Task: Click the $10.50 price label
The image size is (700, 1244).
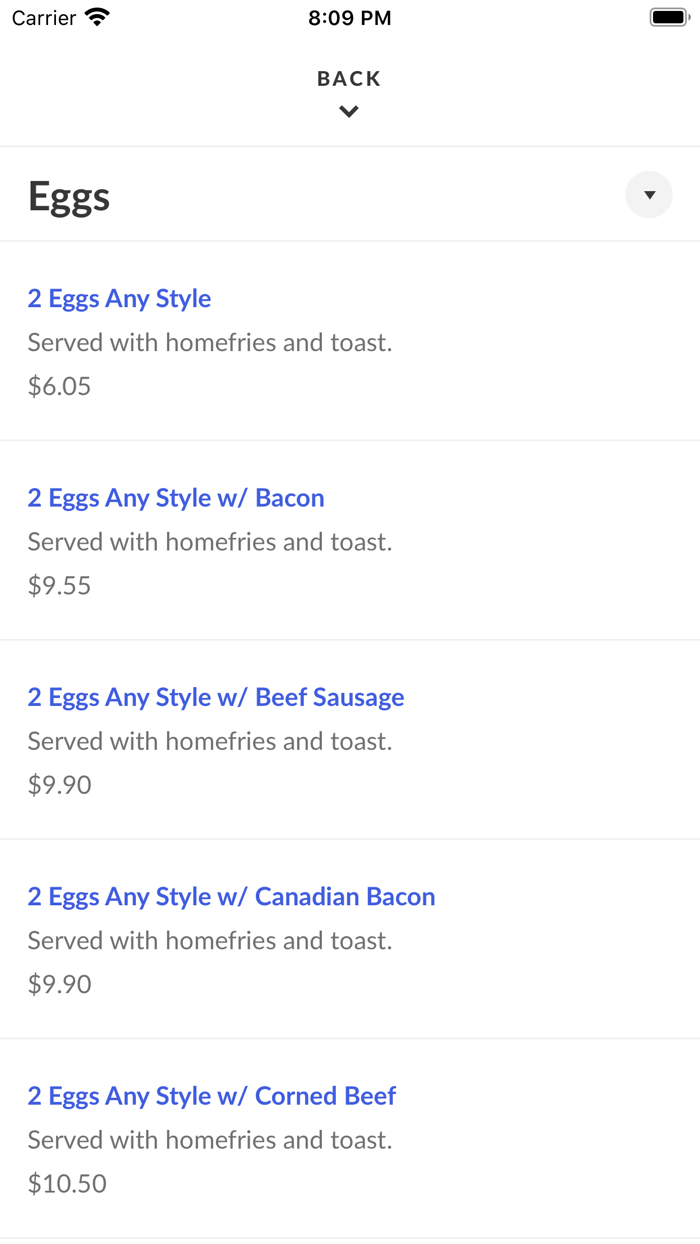Action: (67, 1183)
